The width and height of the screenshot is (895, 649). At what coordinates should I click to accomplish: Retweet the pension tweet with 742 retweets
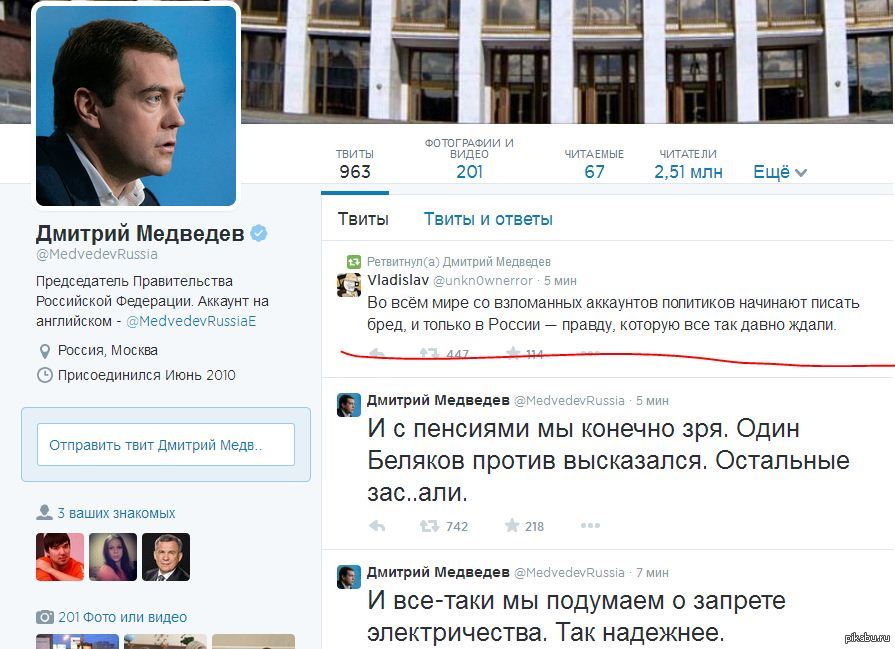point(444,526)
